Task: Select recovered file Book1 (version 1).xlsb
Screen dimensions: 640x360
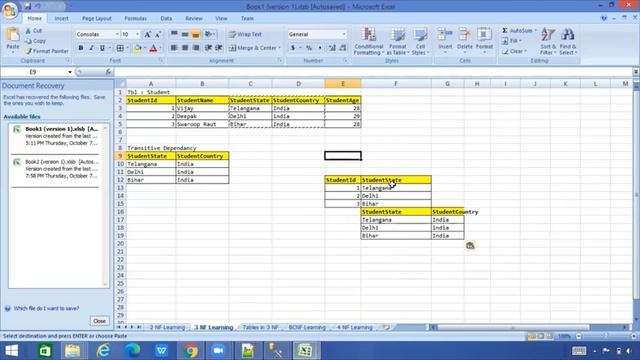Action: click(x=57, y=136)
